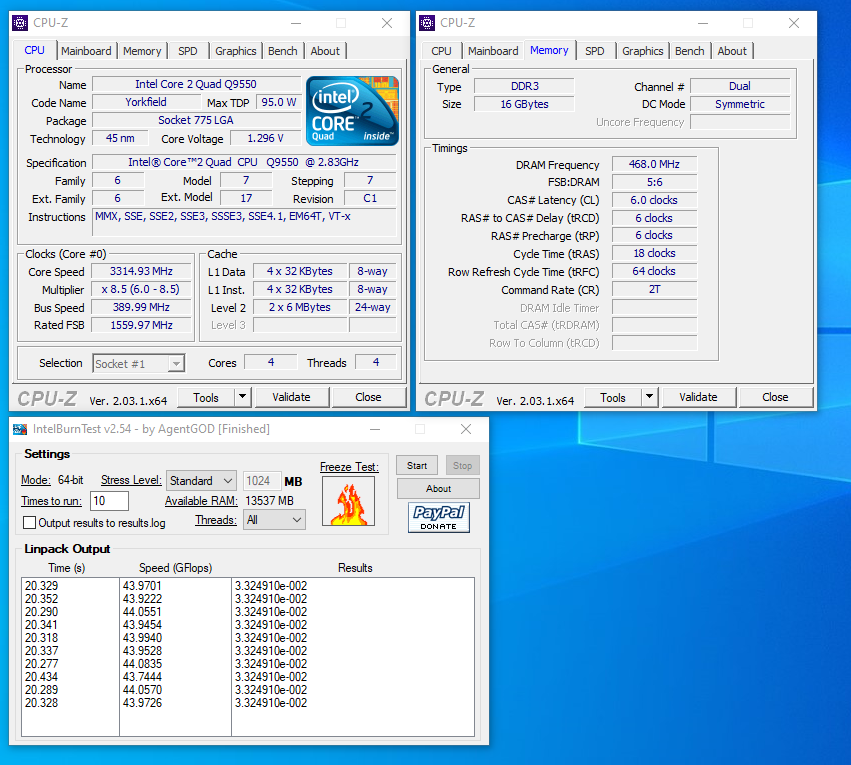Enable Output results to results.log checkbox
The height and width of the screenshot is (765, 851).
(x=30, y=523)
